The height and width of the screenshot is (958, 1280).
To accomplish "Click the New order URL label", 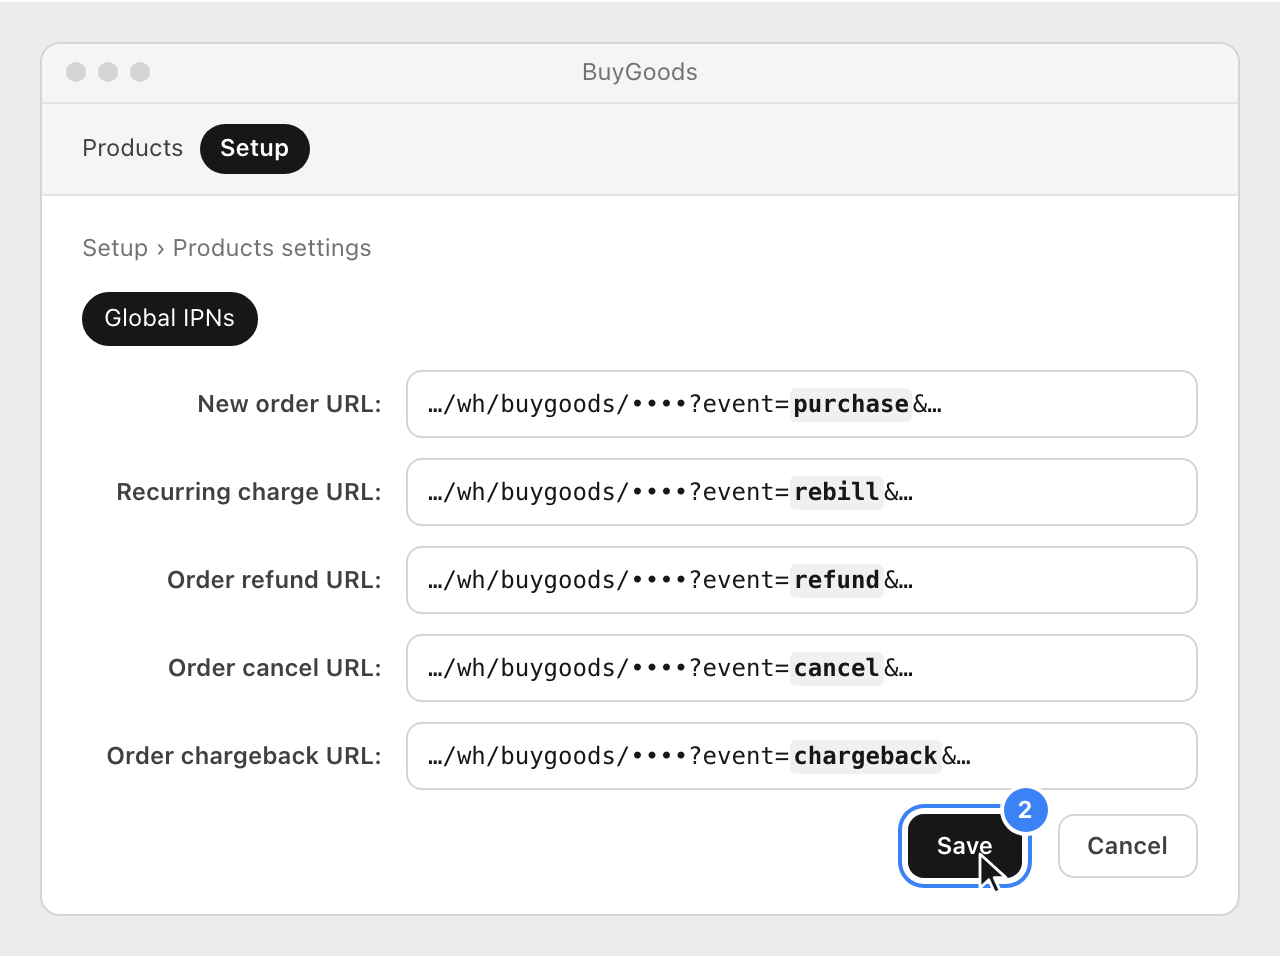I will 289,404.
